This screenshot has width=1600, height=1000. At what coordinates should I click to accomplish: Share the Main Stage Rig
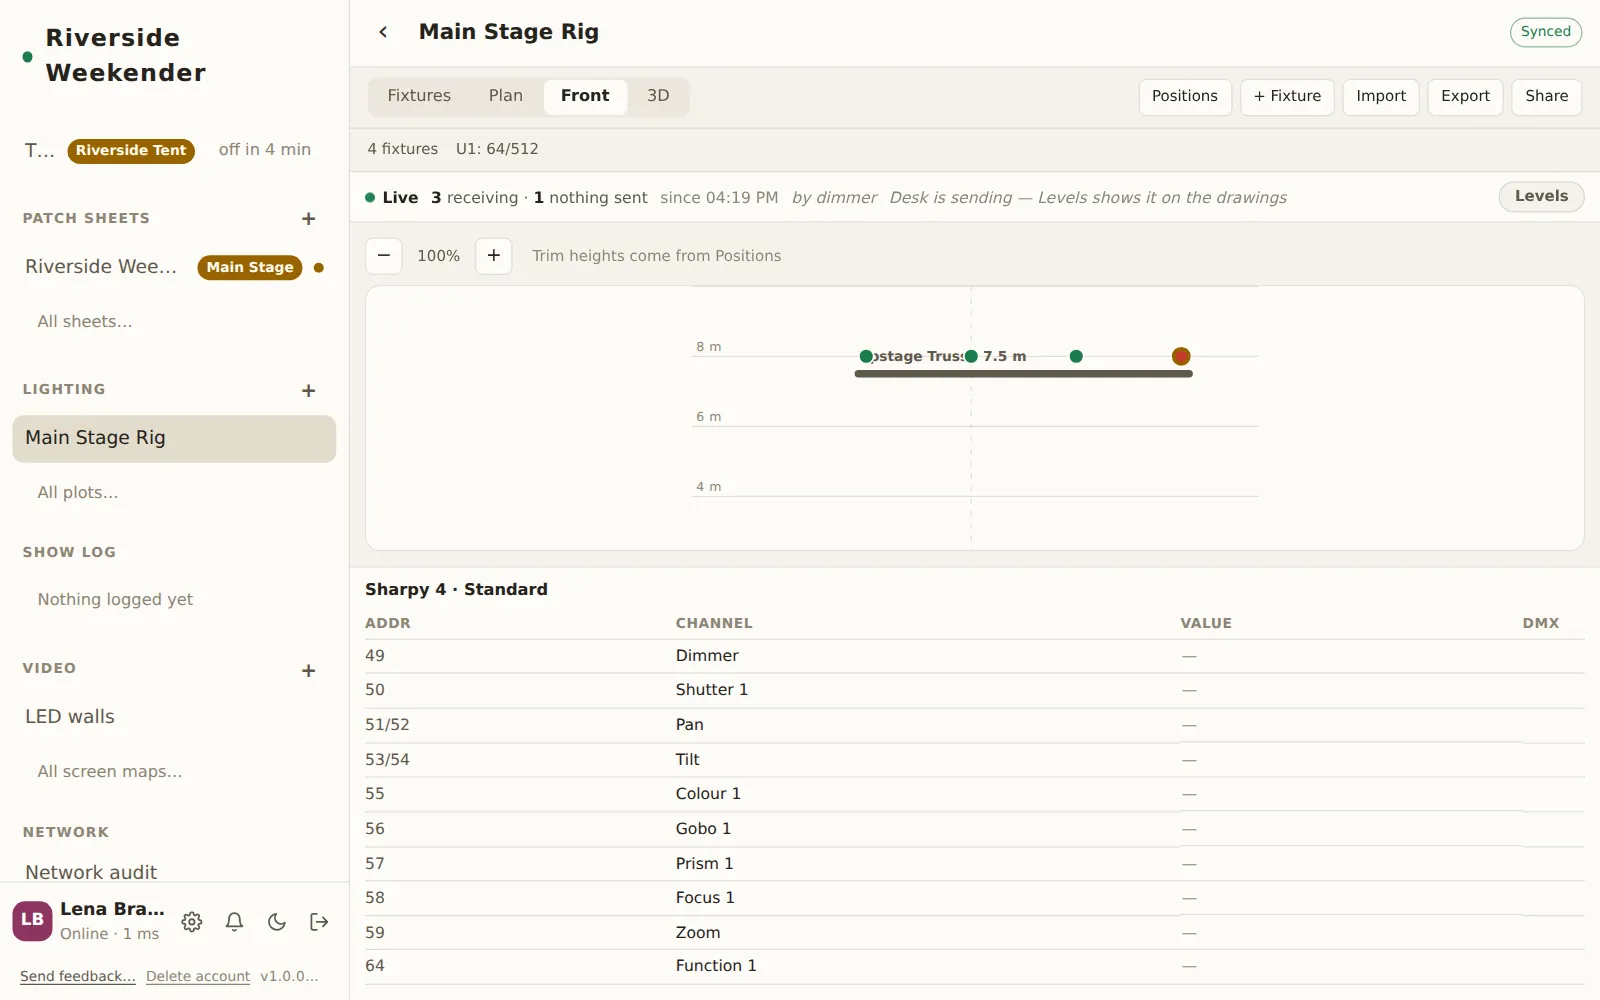[x=1547, y=97]
